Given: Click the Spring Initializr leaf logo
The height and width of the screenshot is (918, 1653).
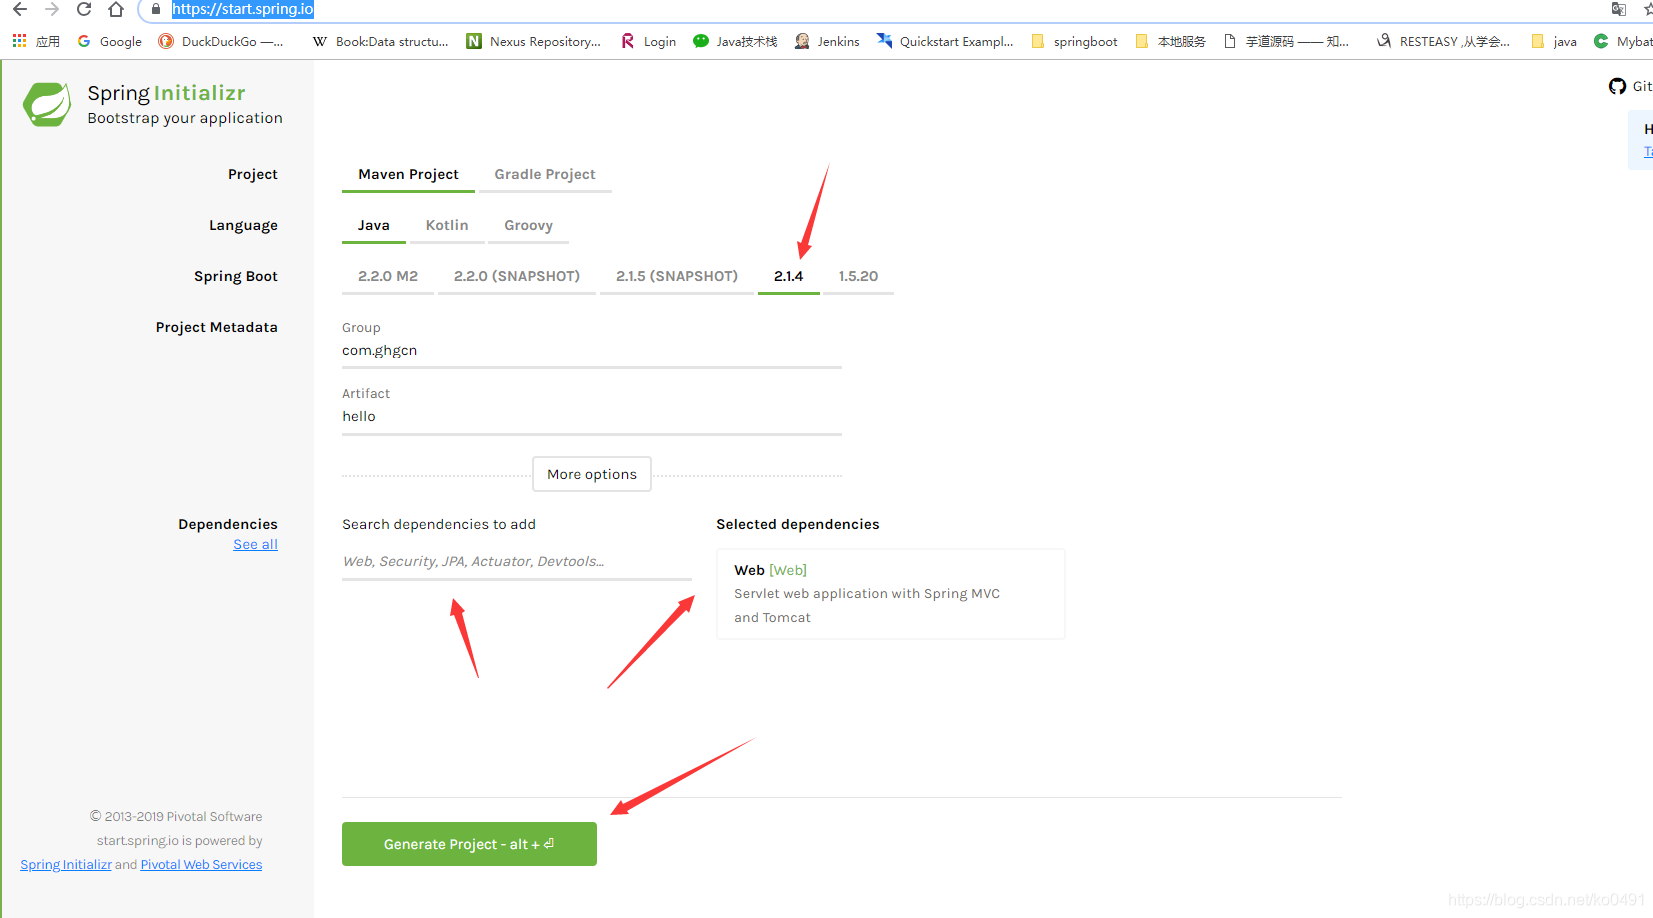Looking at the screenshot, I should (47, 104).
